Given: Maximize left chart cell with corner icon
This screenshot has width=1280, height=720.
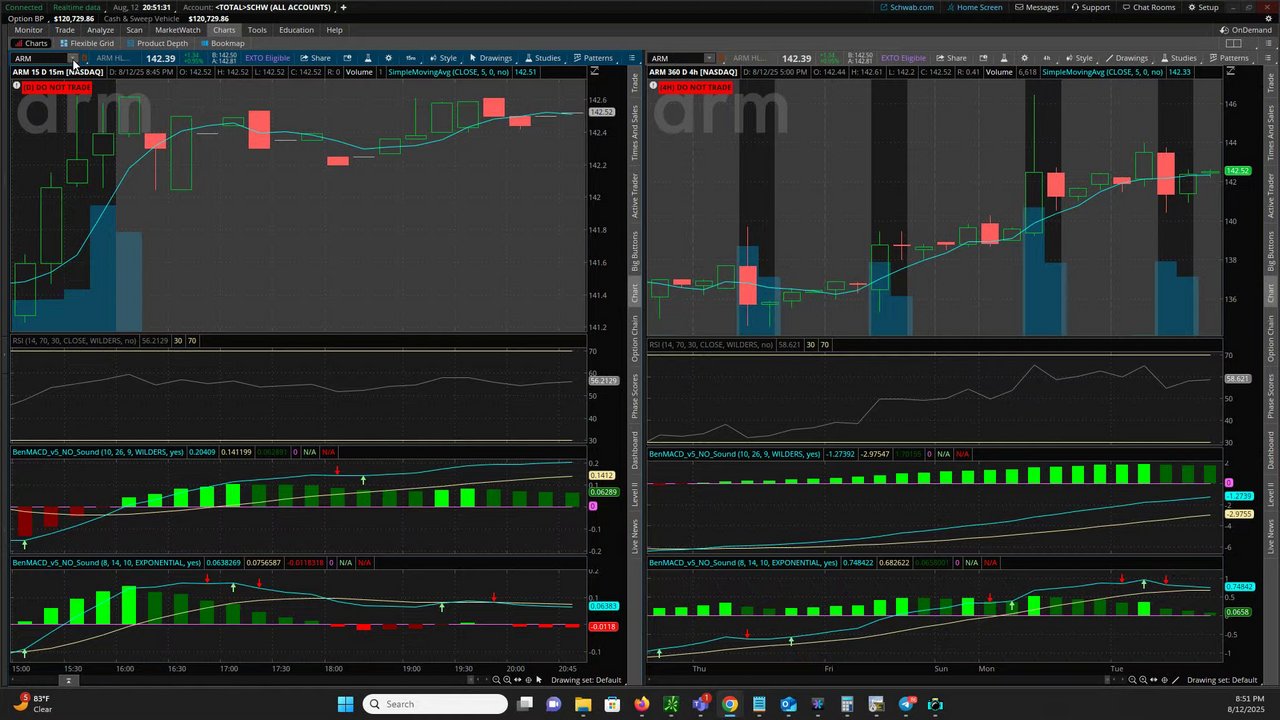Looking at the screenshot, I should click(x=595, y=70).
